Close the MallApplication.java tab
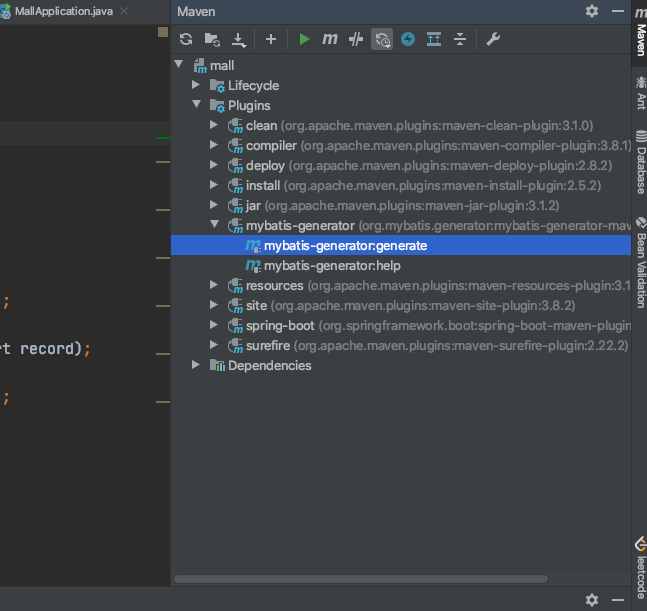 (124, 11)
